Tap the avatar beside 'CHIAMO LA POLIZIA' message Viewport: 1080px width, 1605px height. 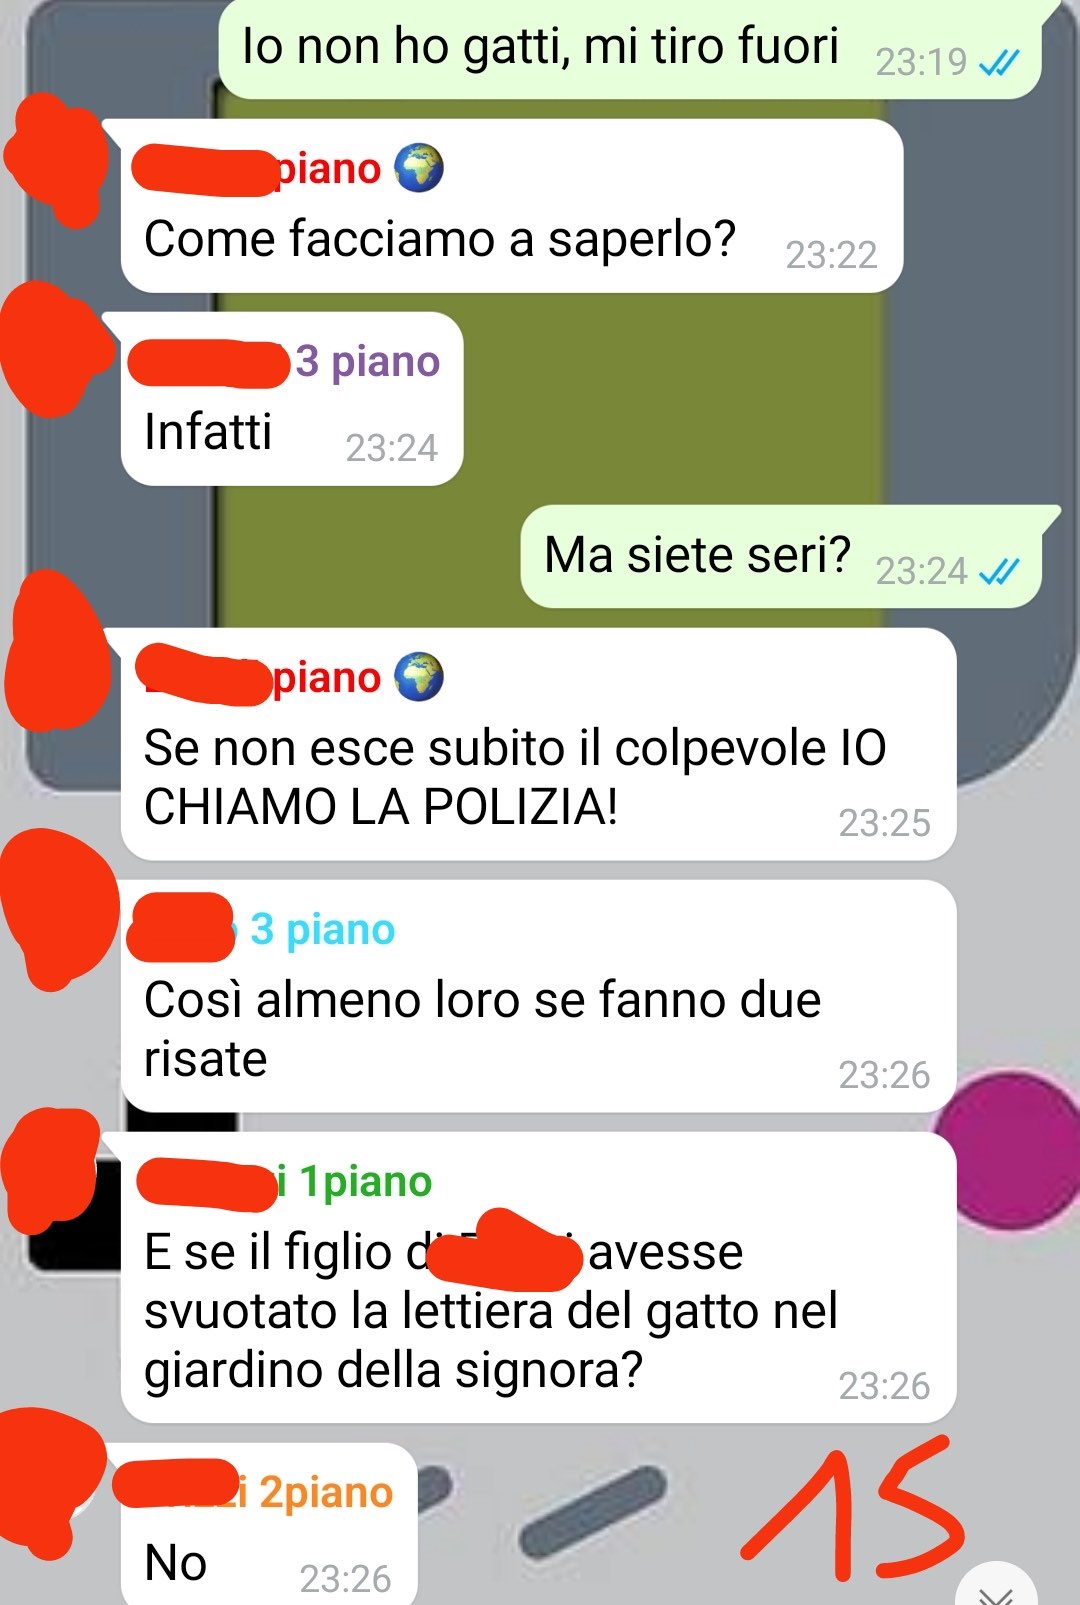coord(57,652)
